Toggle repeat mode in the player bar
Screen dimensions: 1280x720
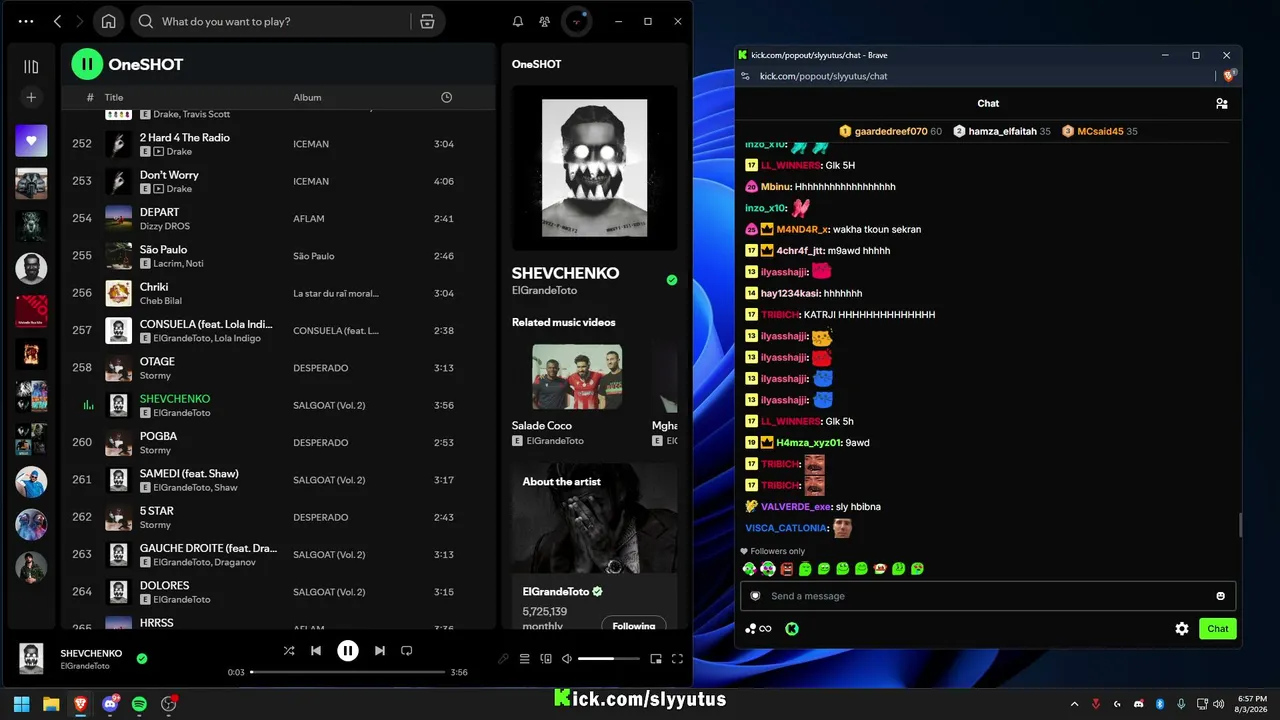(x=406, y=651)
